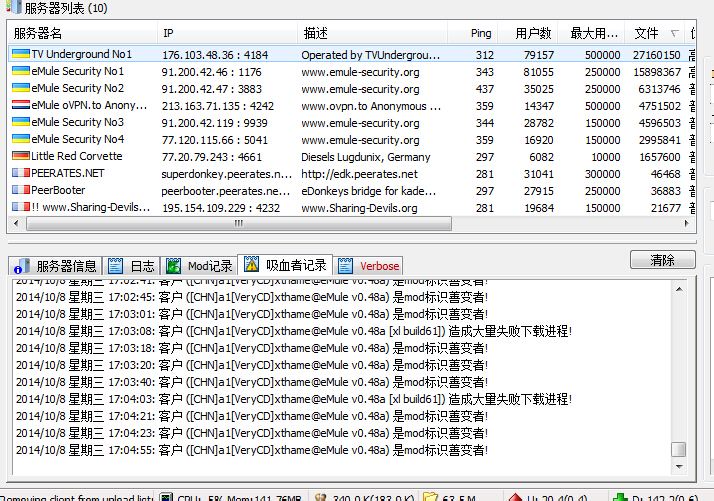
Task: Select the 吸血者记录 tab
Action: coord(286,265)
